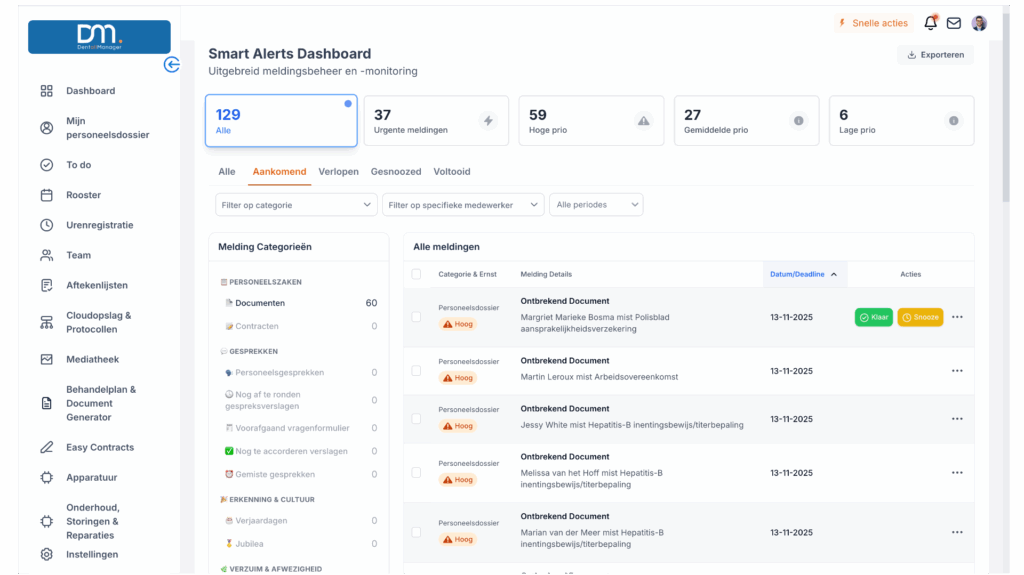
Task: Open Cloudopslag & Protocollen
Action: click(99, 322)
